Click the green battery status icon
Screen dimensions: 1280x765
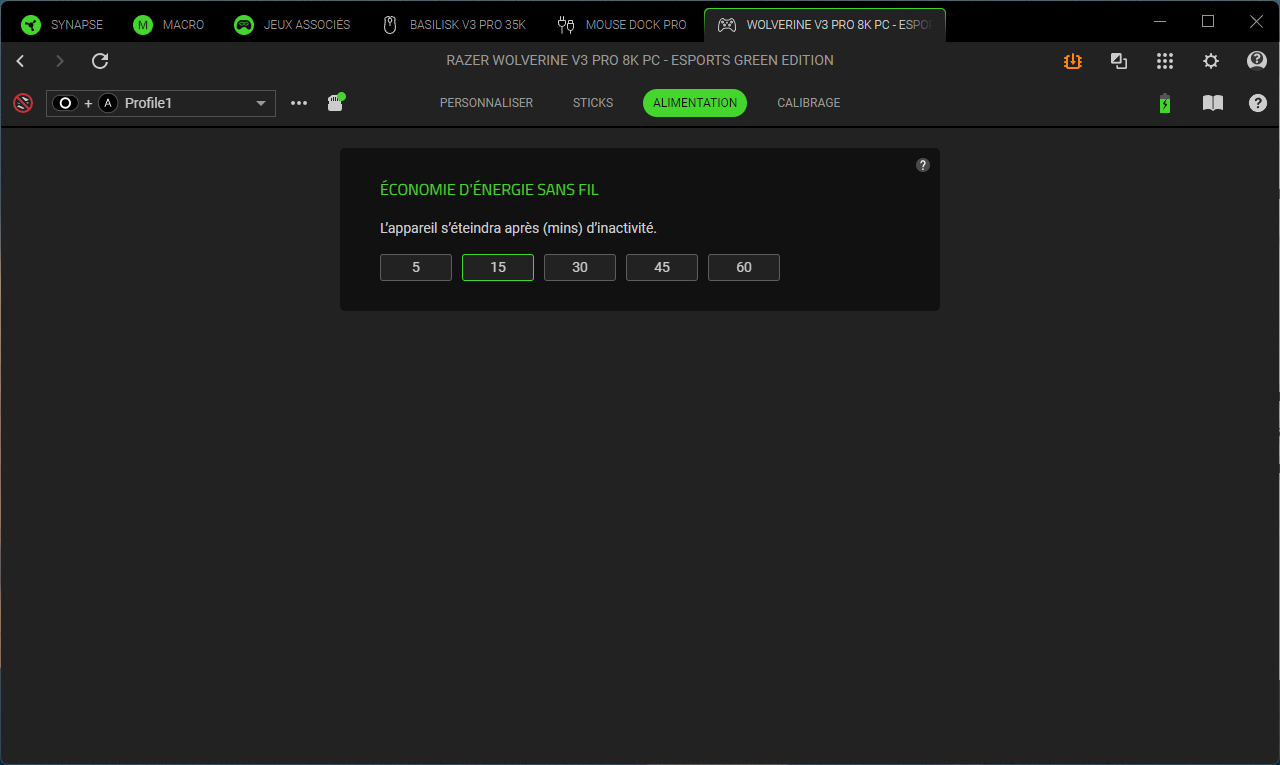[1164, 103]
